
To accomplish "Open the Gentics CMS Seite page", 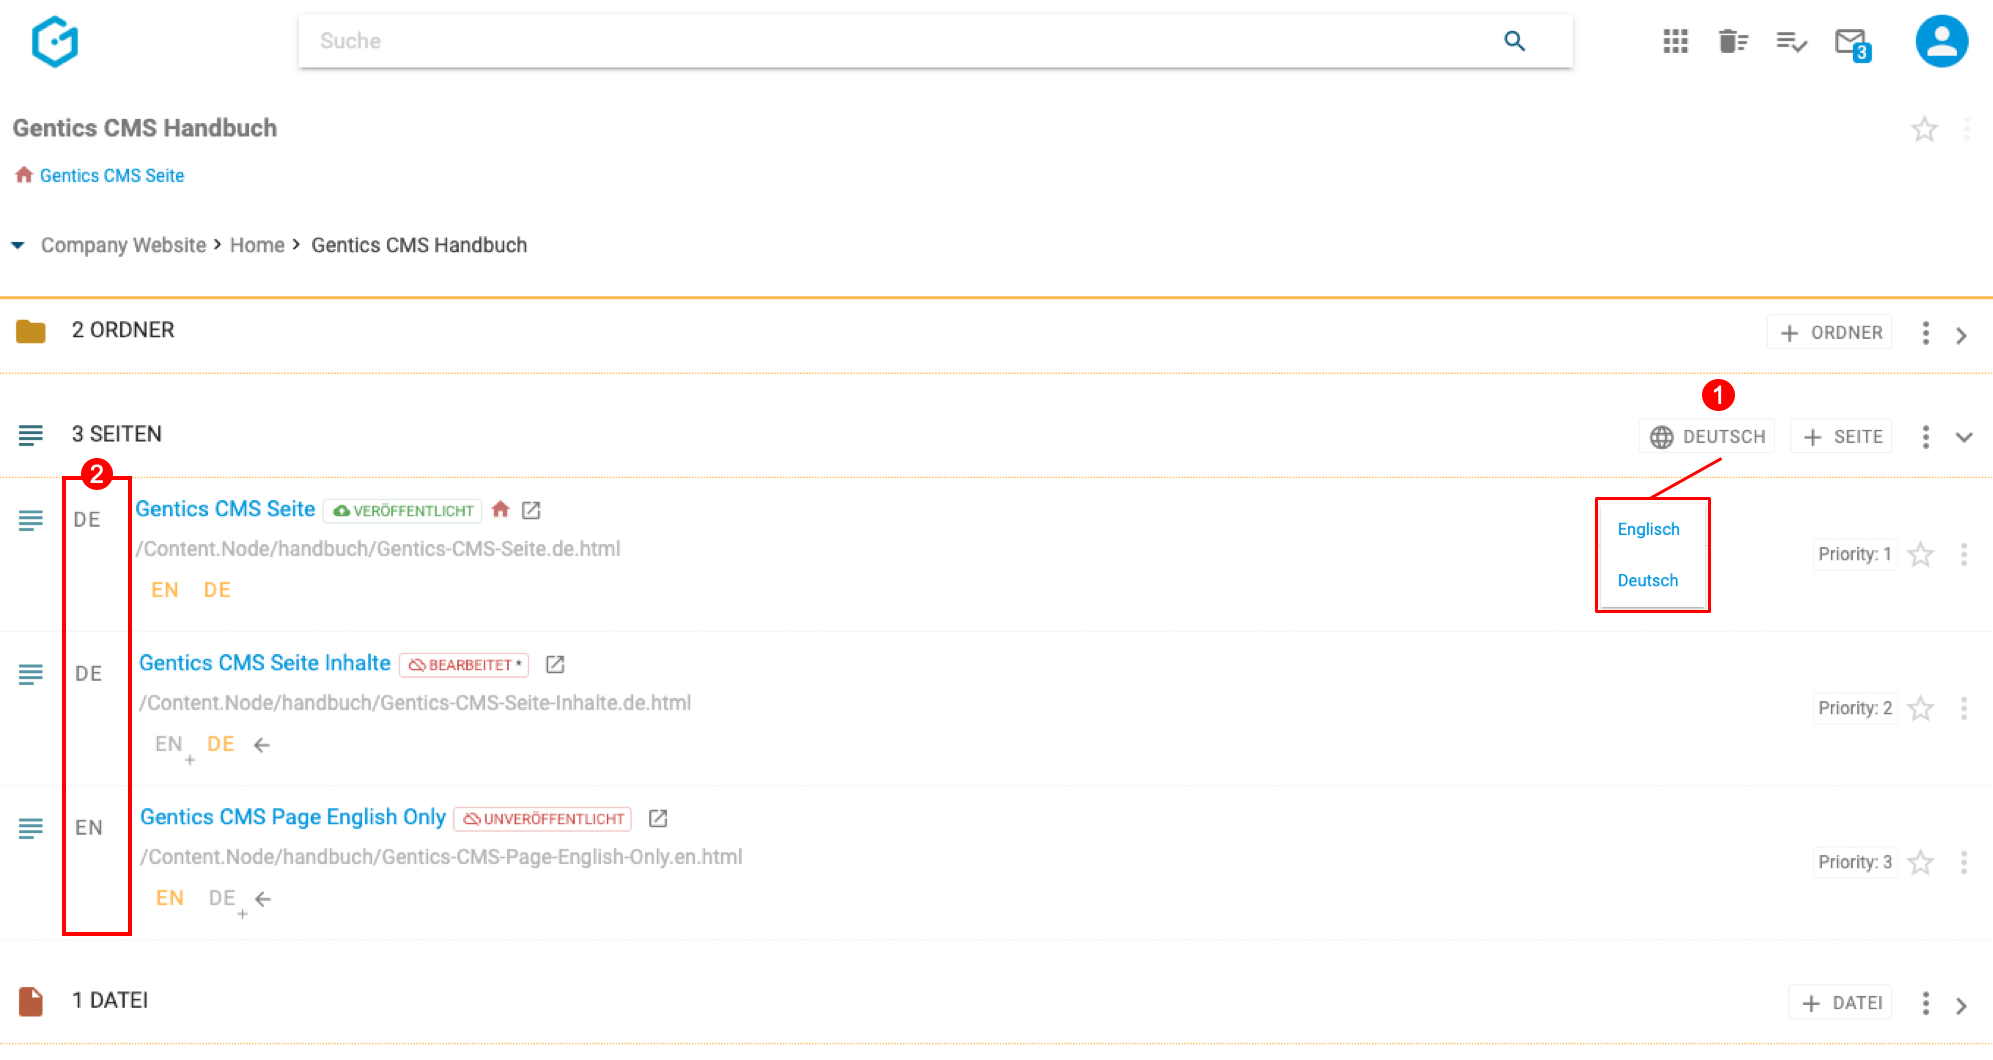I will click(x=225, y=509).
